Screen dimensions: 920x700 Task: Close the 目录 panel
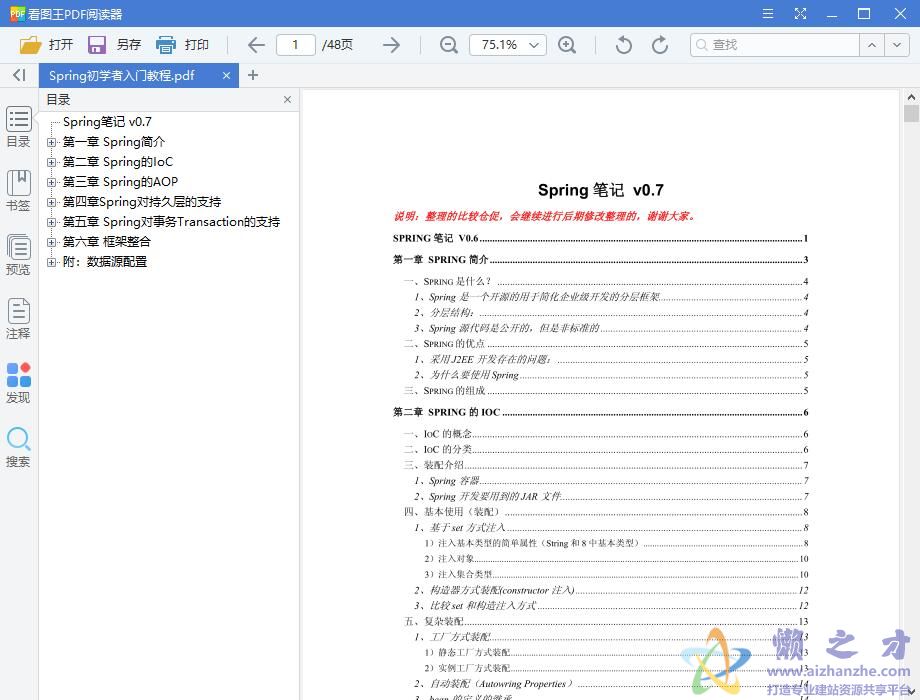[x=288, y=100]
